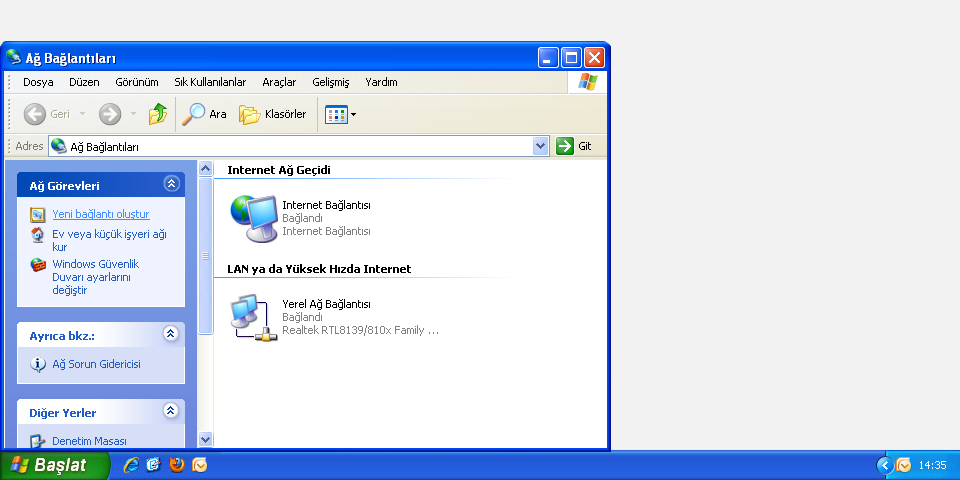960x480 pixels.
Task: Open the Görünüm menu
Action: pos(137,82)
